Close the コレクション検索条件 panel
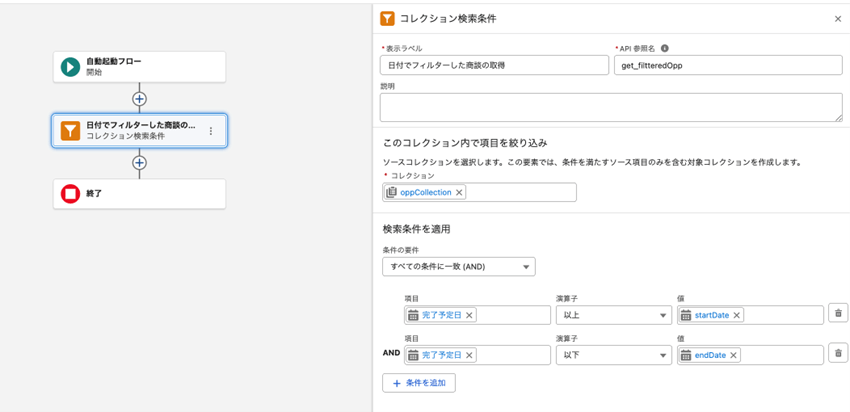850x412 pixels. (837, 19)
